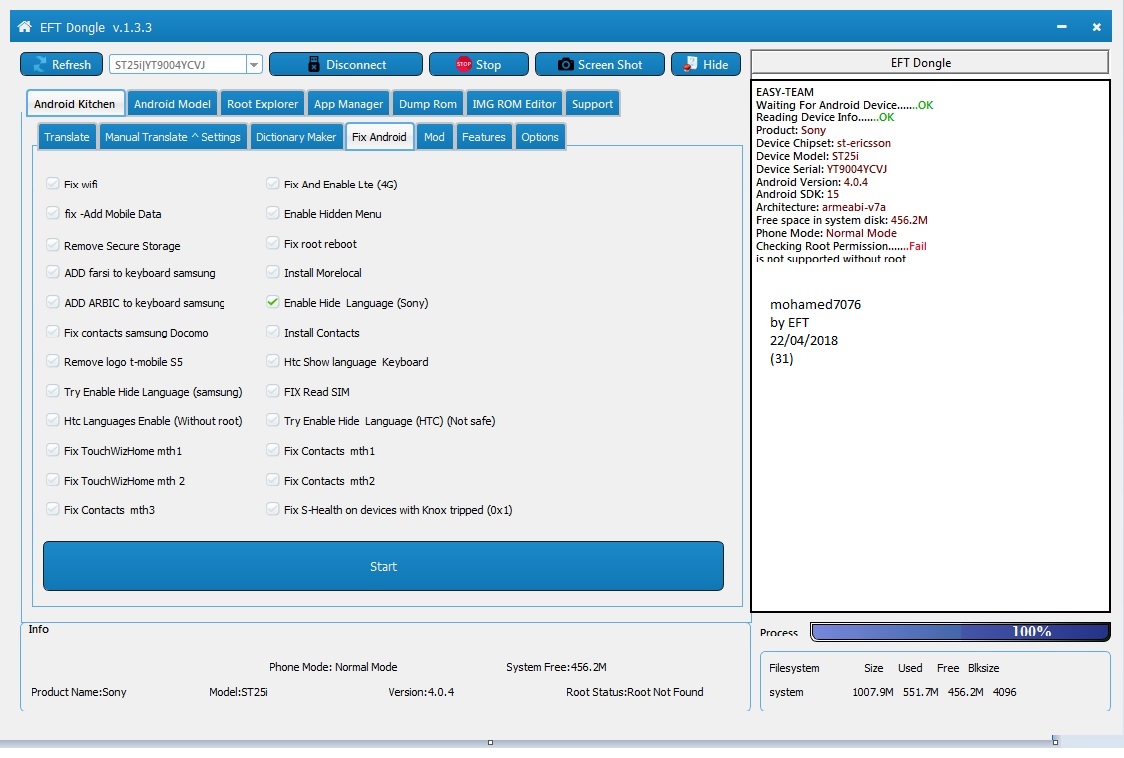Click 'Android Version: 4.0.4' log line

(811, 182)
